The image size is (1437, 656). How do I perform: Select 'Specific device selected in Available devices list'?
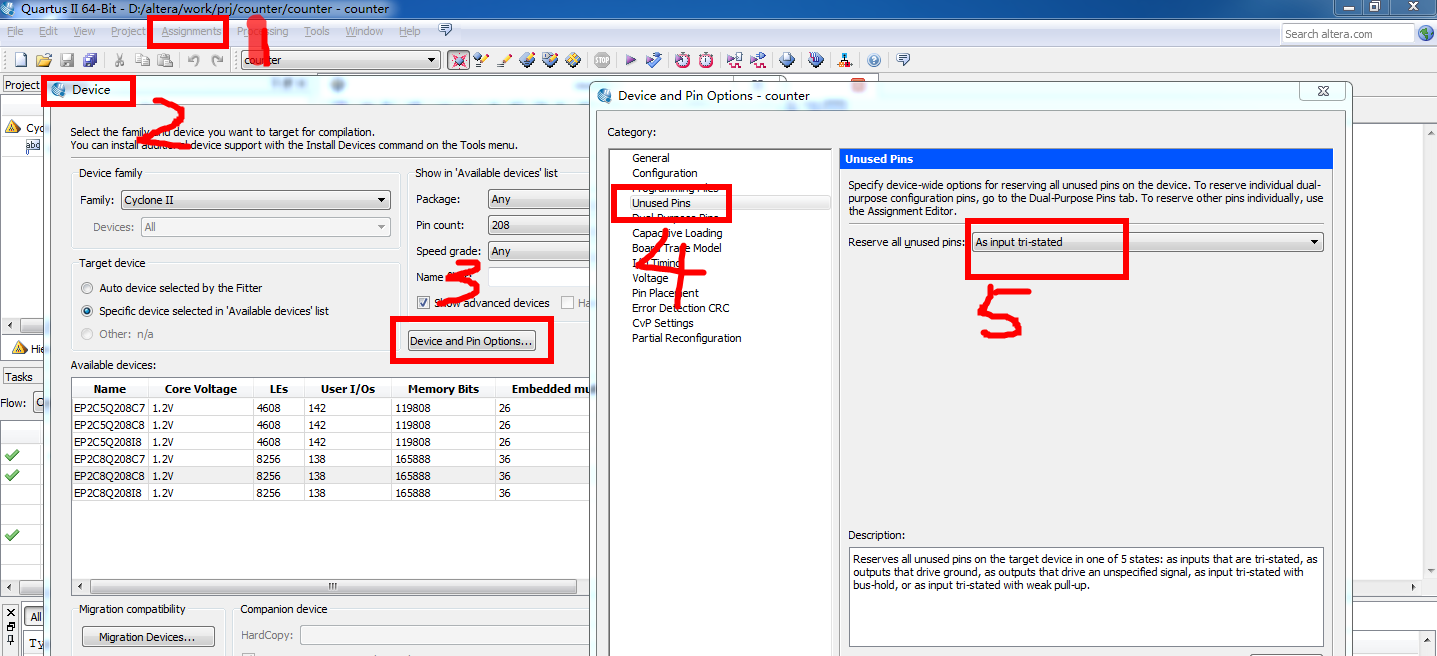click(x=88, y=311)
